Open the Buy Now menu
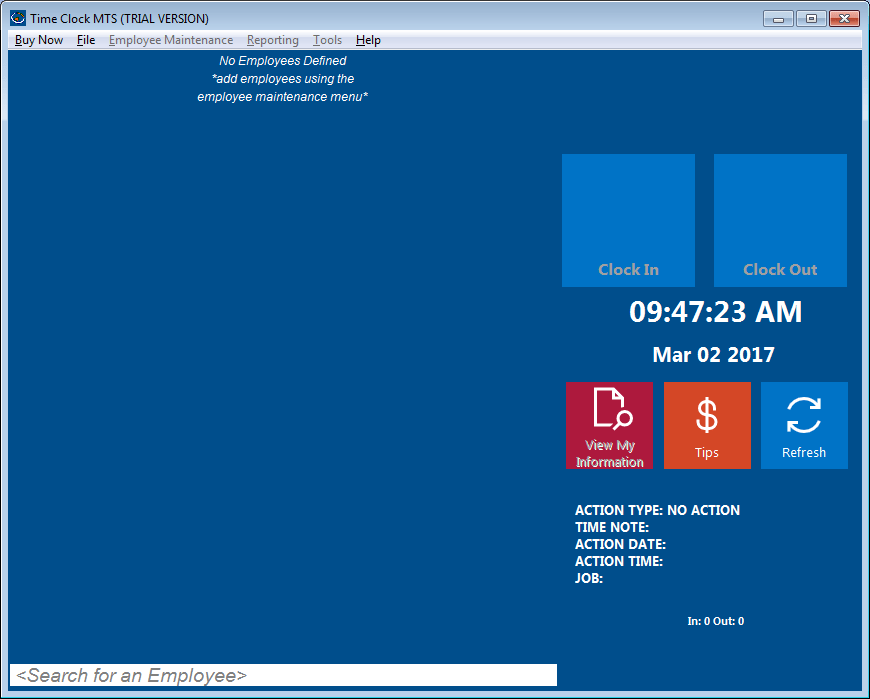 pyautogui.click(x=39, y=40)
